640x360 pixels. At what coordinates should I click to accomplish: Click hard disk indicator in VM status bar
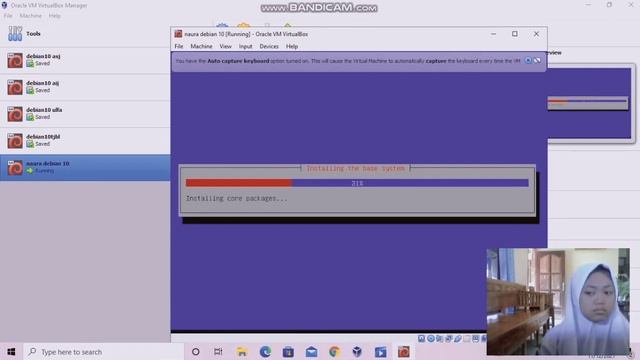tap(421, 339)
